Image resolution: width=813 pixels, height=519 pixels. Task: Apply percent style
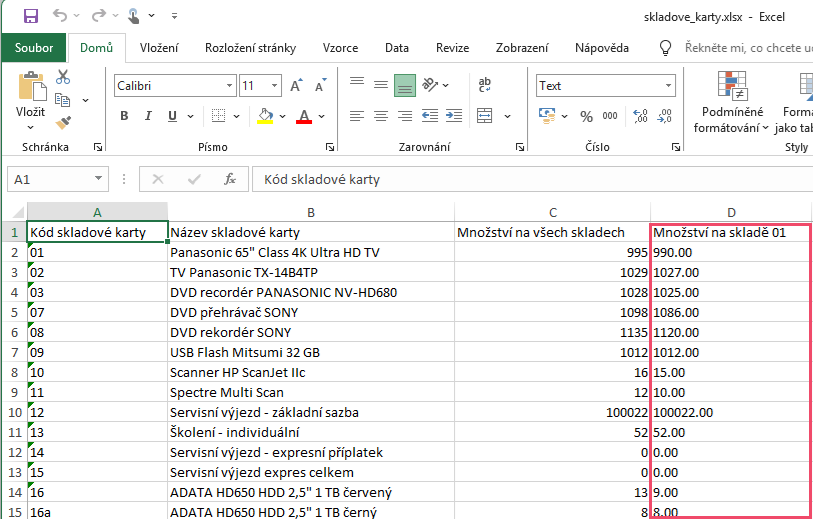tap(586, 116)
